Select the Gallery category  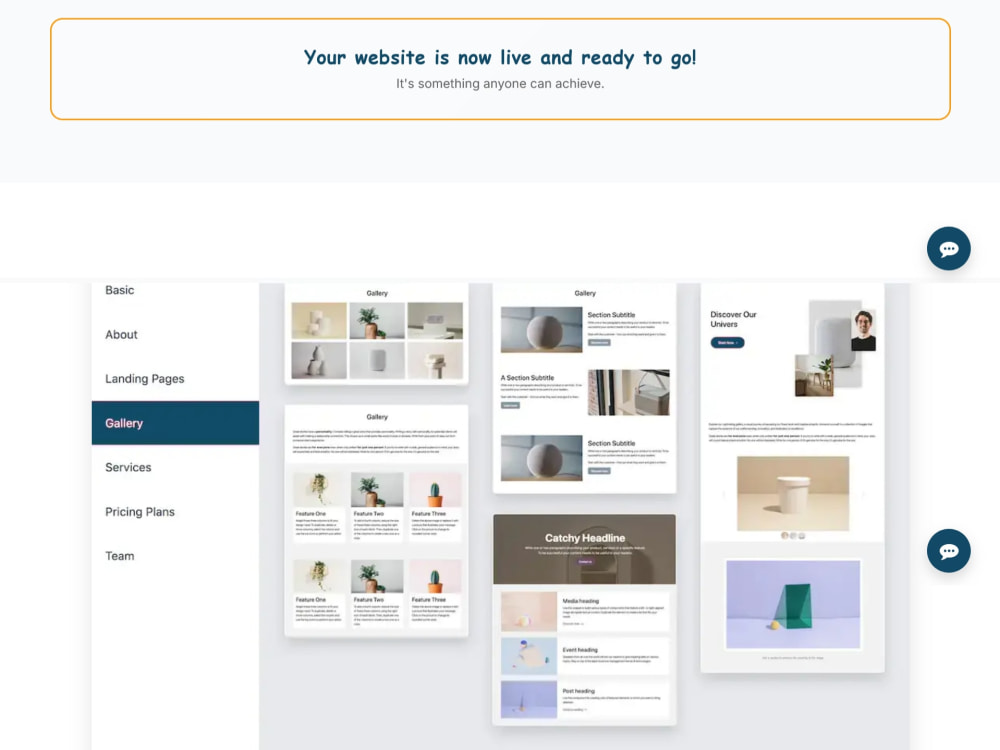(175, 423)
